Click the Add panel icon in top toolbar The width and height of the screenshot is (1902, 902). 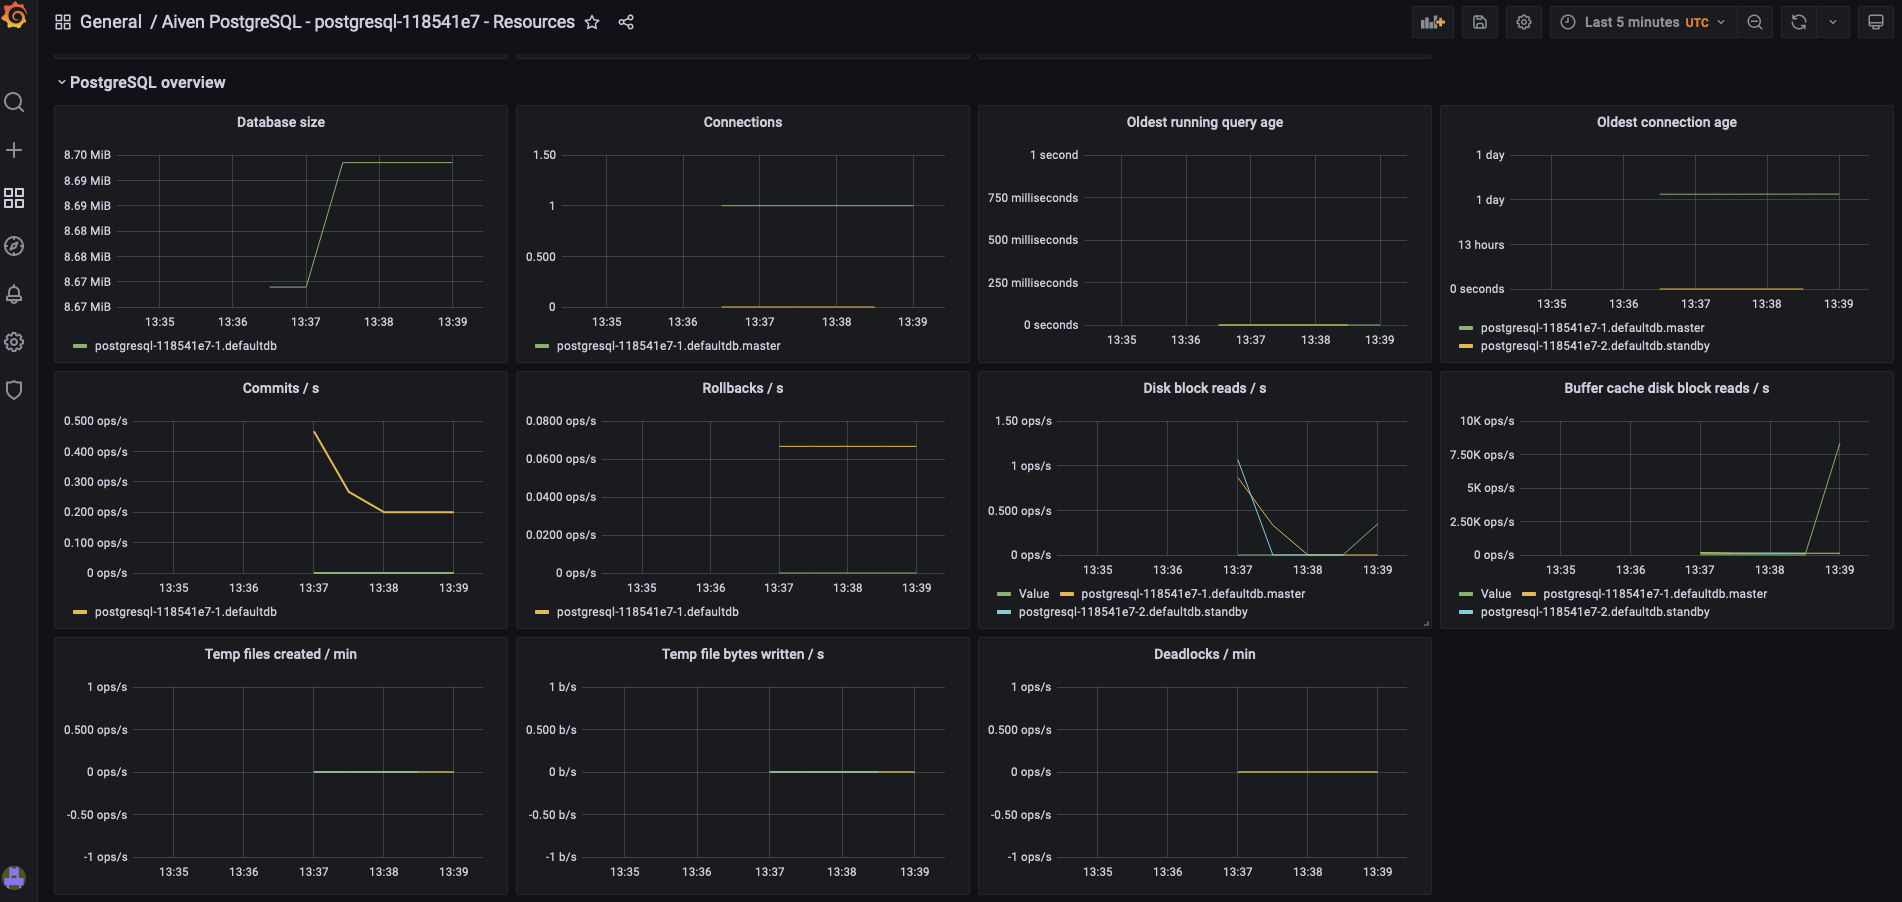(1432, 21)
